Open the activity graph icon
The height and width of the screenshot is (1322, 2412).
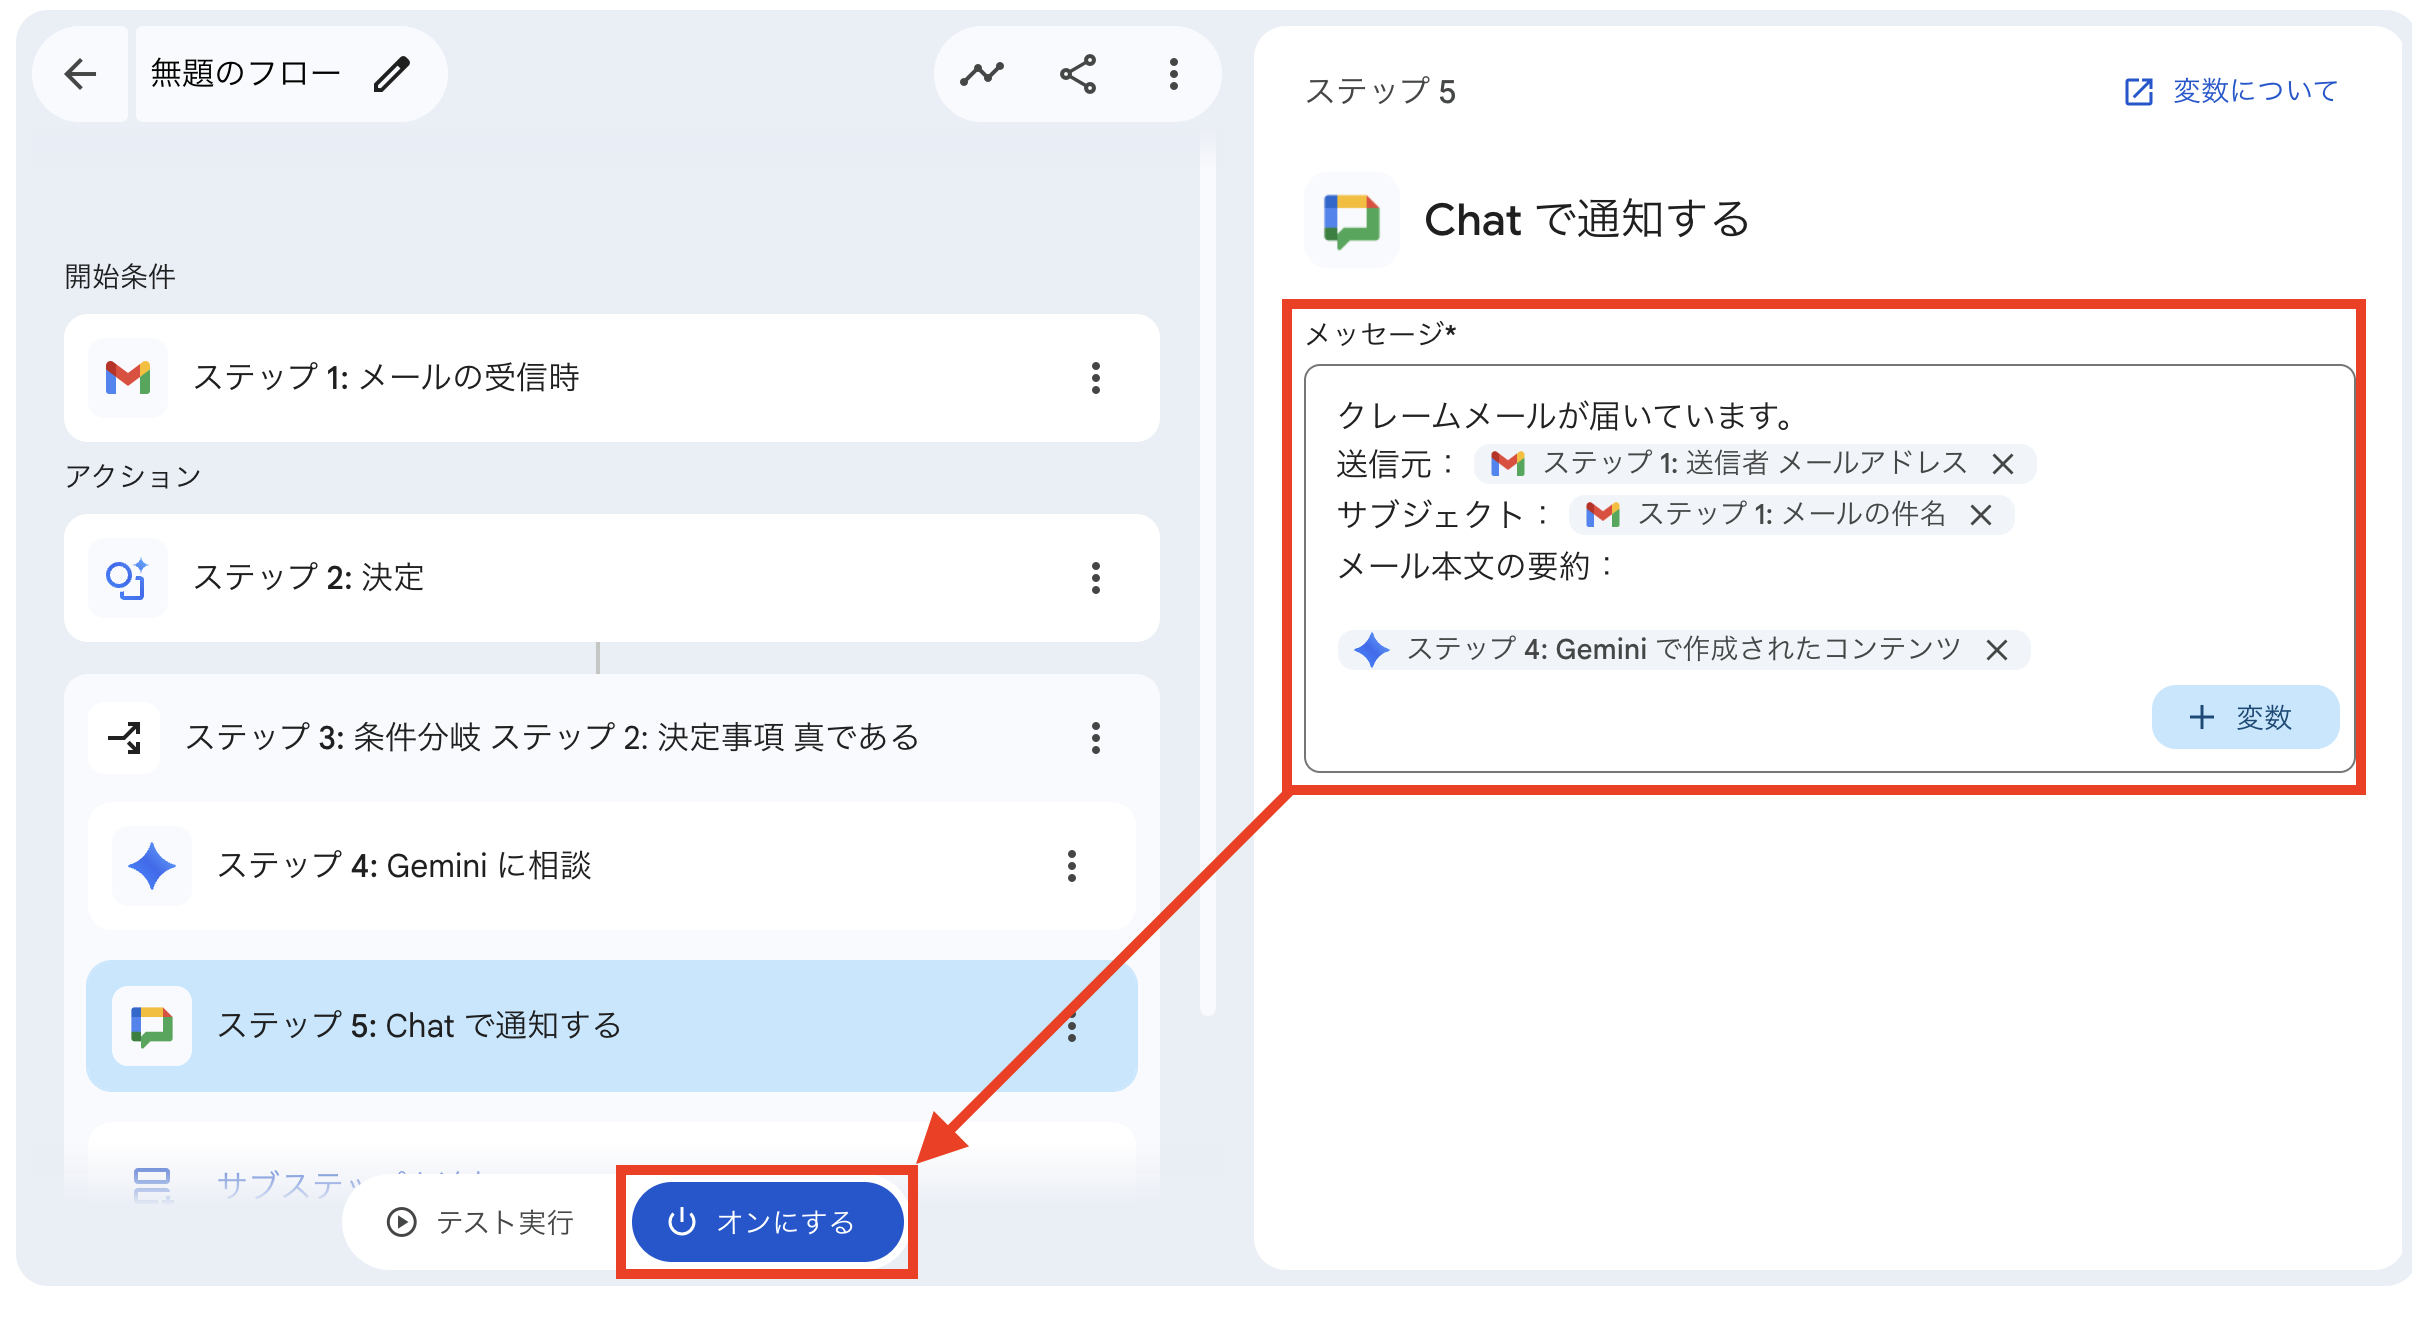coord(982,74)
